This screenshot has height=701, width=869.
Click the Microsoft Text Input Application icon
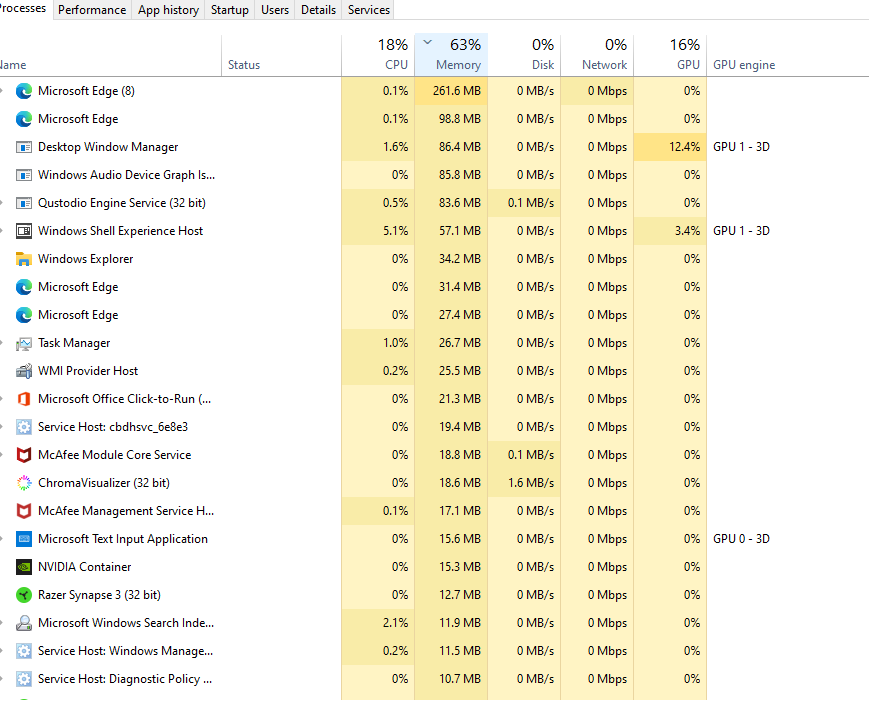(24, 539)
